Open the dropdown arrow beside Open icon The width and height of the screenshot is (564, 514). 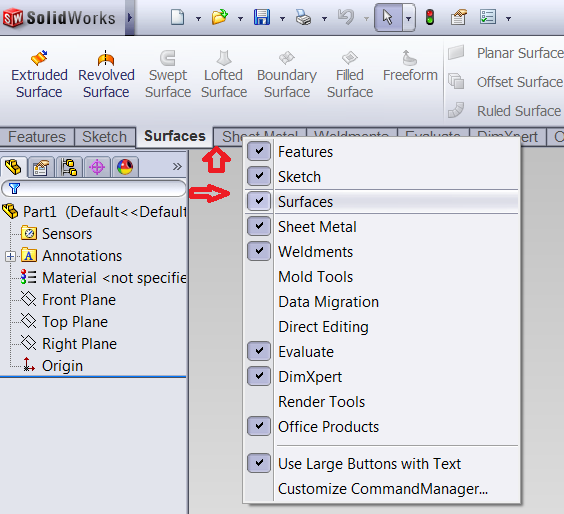click(x=240, y=18)
